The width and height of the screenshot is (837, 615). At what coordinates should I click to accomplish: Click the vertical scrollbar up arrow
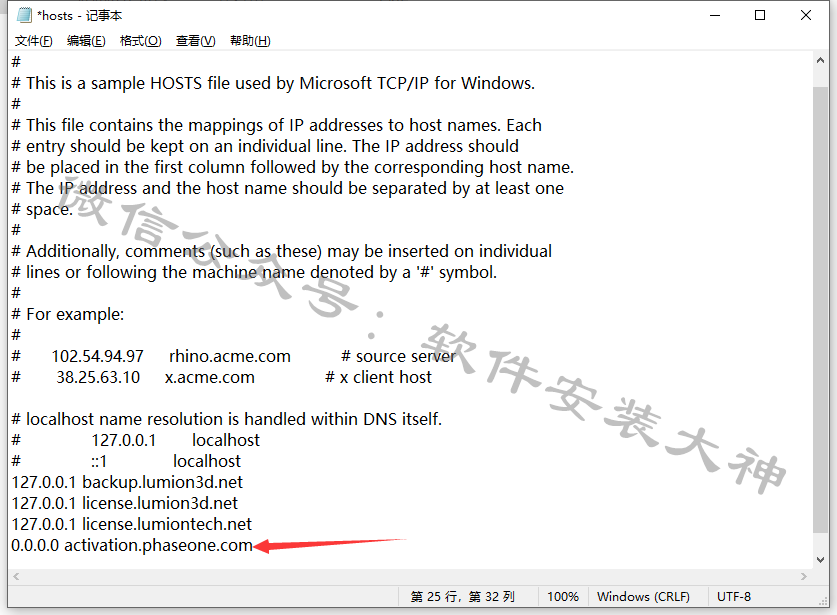point(820,60)
